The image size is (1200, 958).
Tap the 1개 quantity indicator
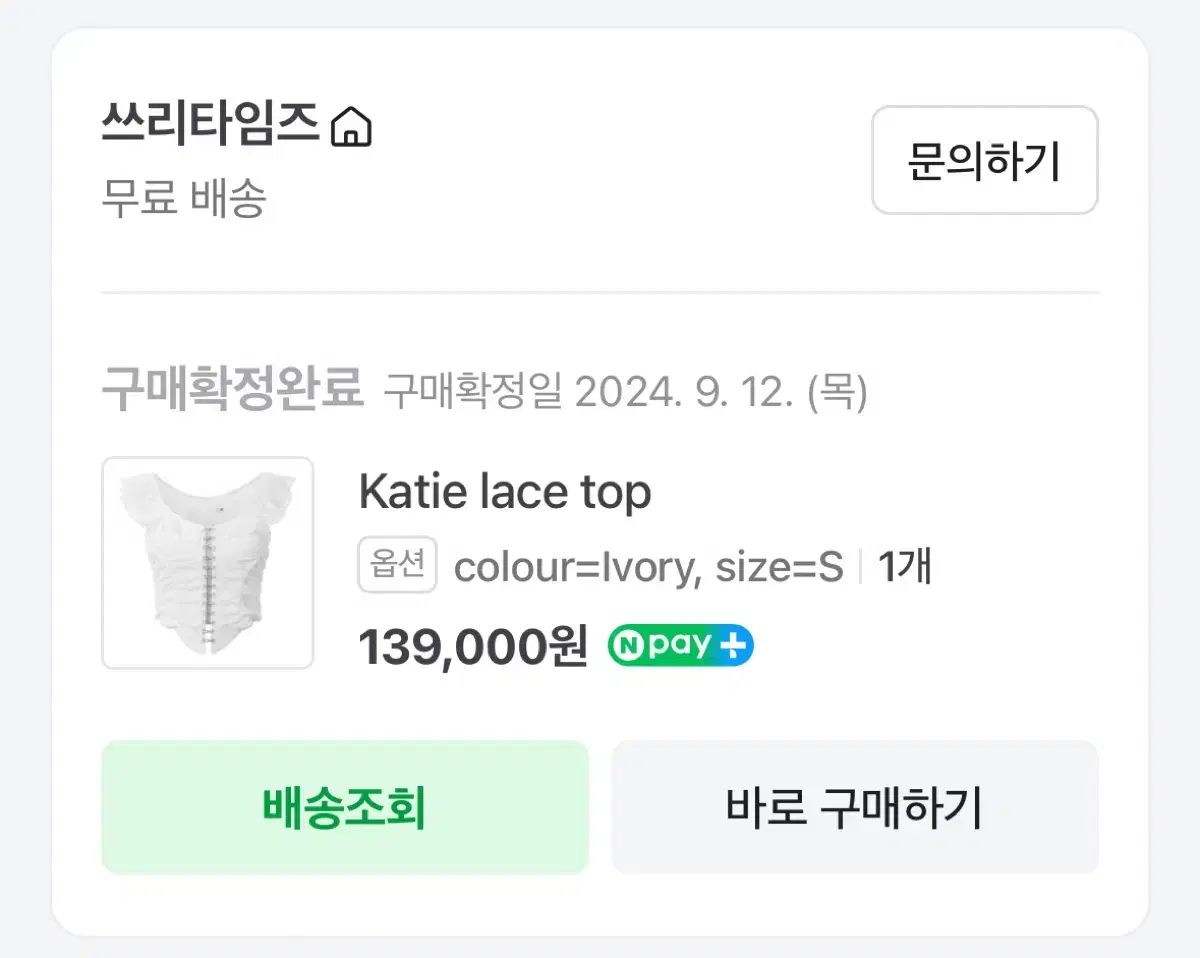pos(905,567)
